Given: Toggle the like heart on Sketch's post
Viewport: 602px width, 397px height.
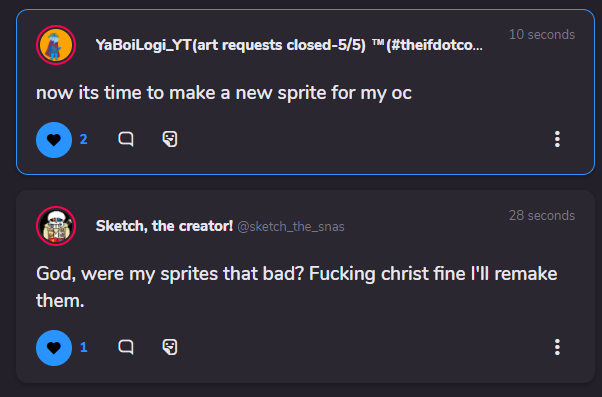Looking at the screenshot, I should click(x=54, y=348).
